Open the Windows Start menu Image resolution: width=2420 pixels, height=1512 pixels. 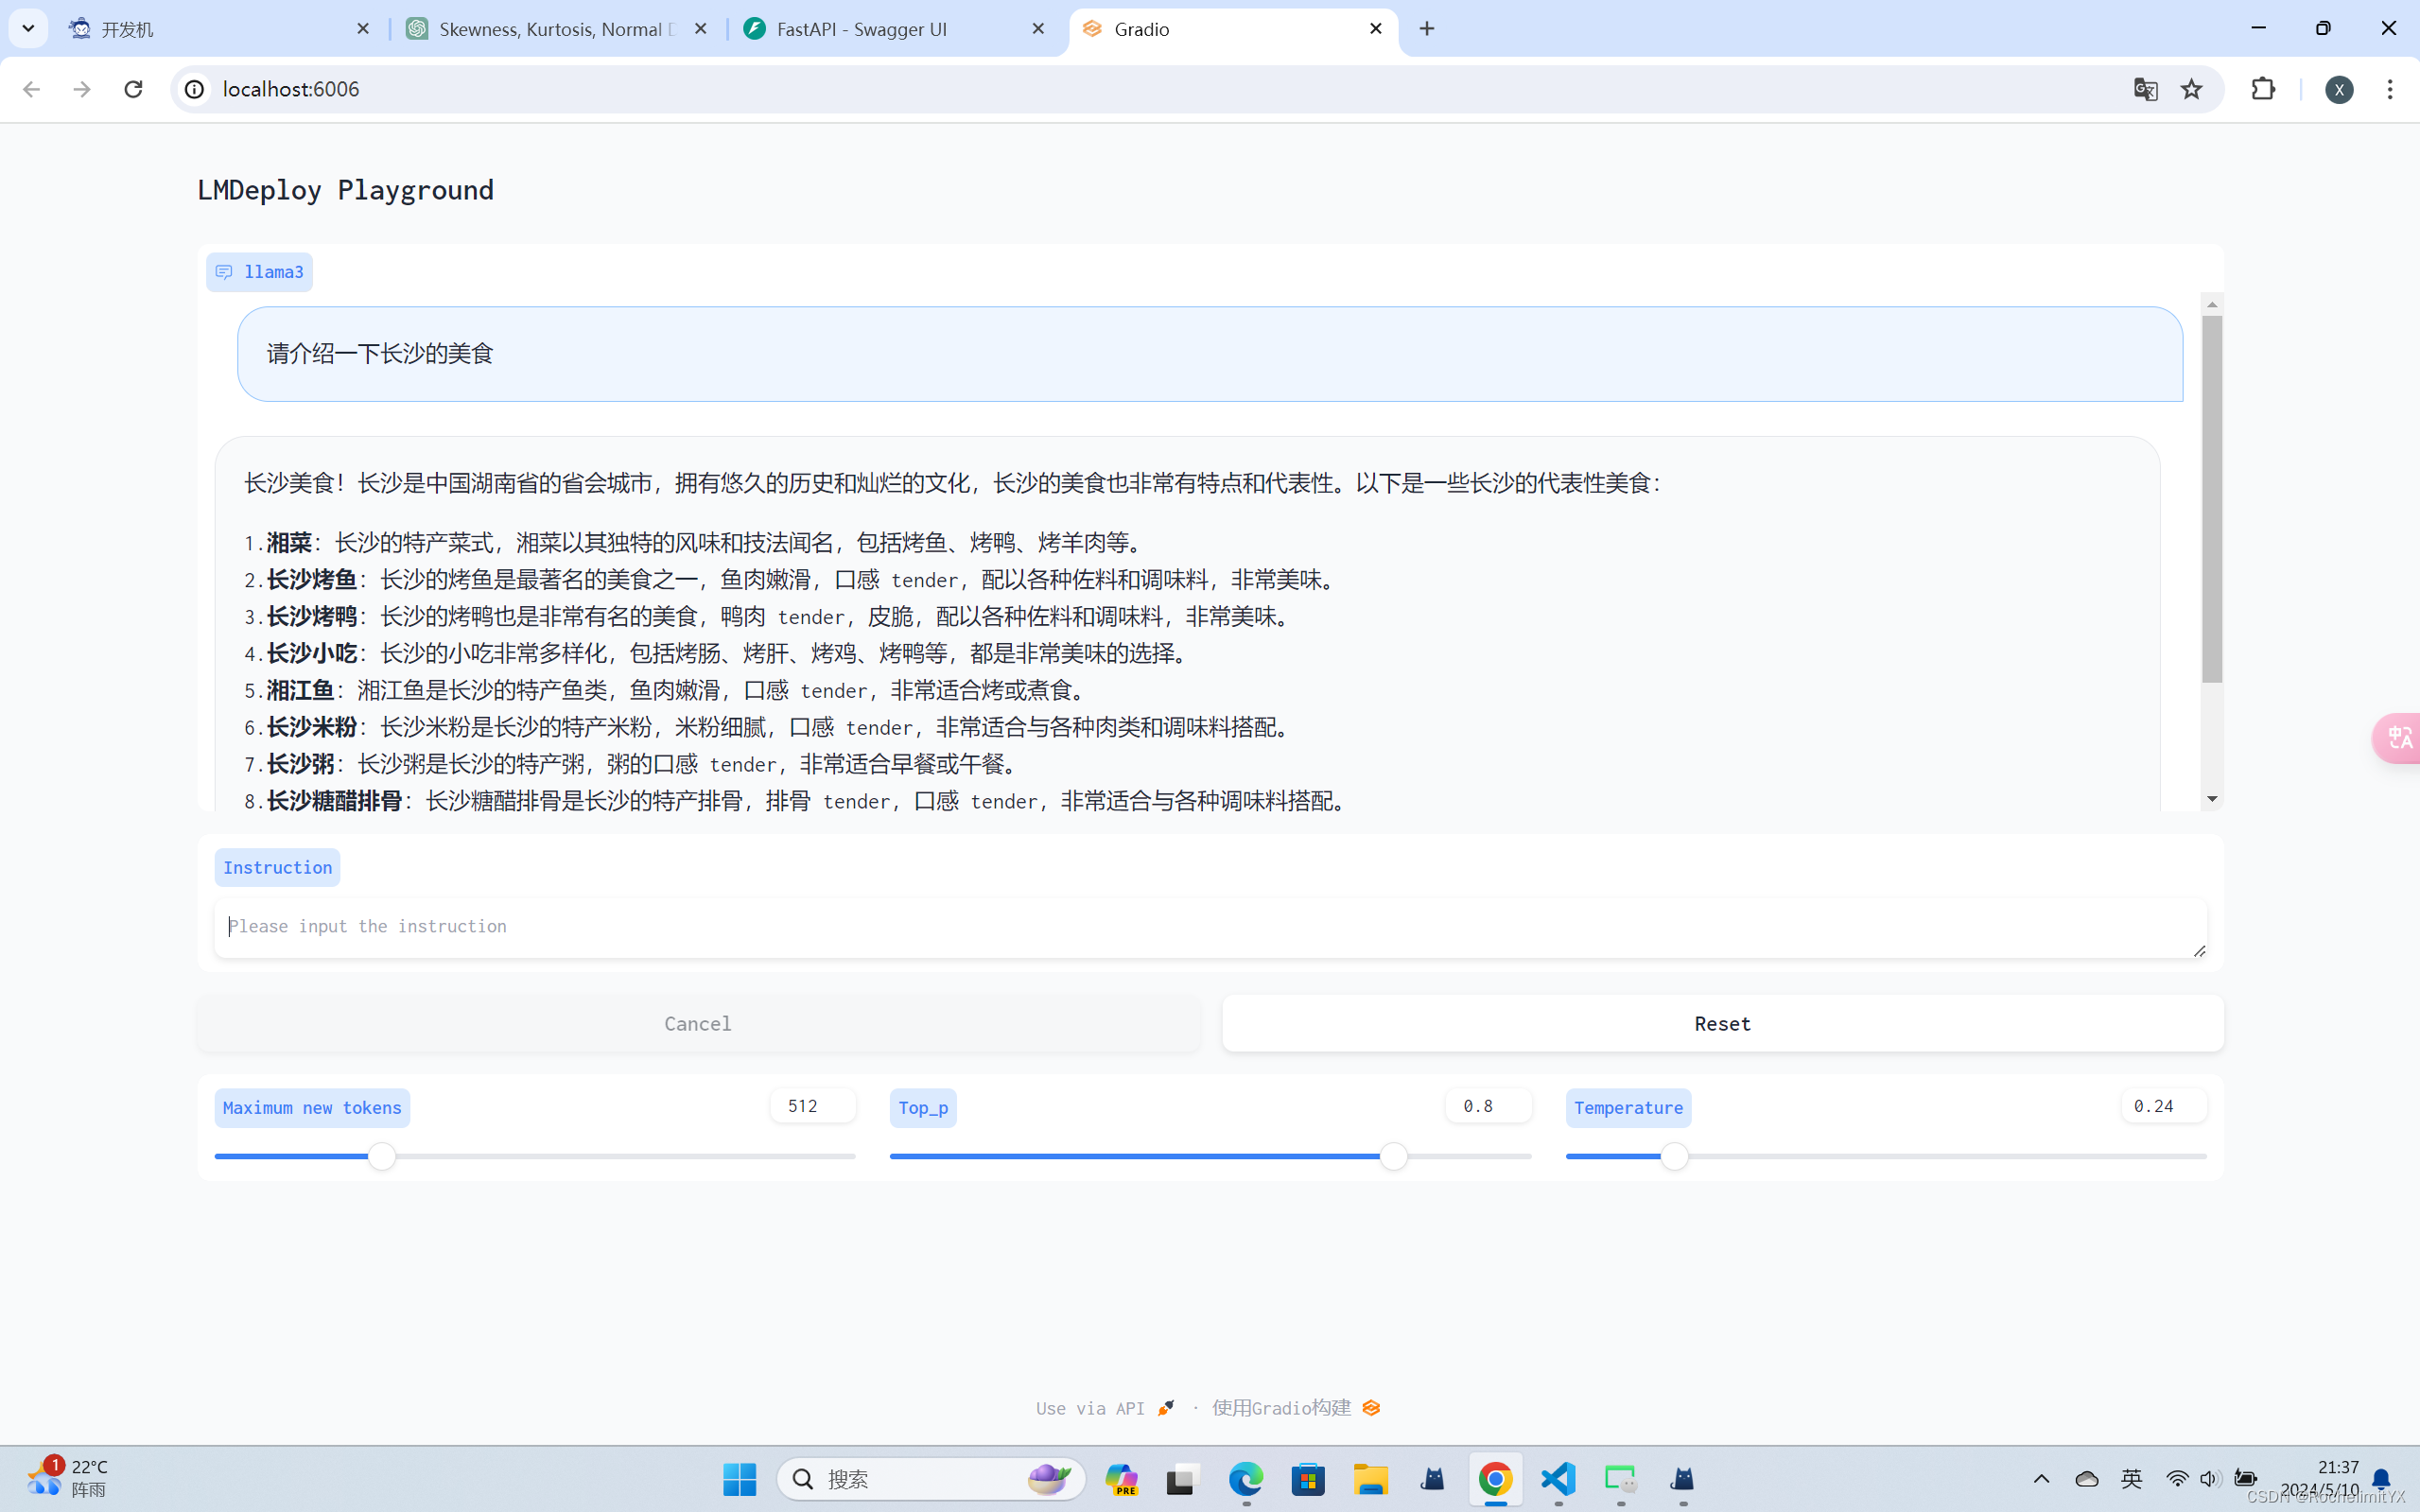click(740, 1479)
